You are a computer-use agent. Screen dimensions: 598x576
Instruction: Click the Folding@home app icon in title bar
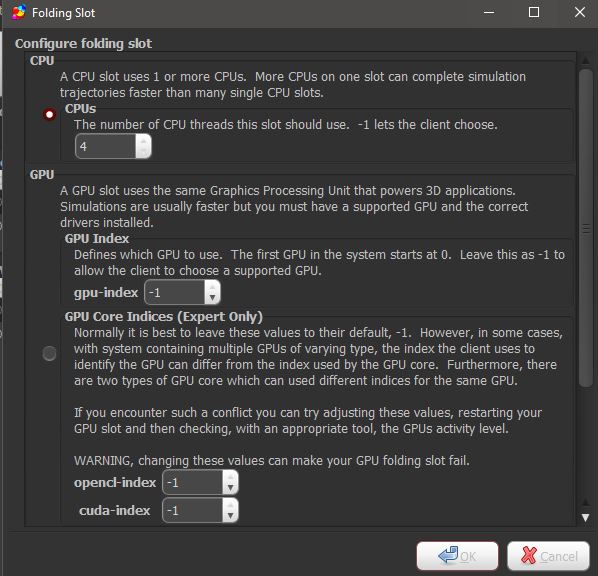coord(19,12)
